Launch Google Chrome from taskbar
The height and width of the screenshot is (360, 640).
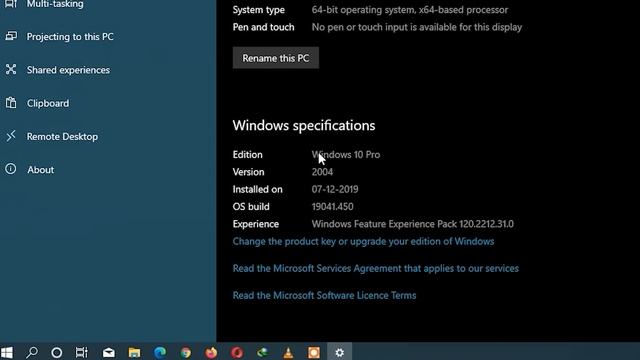click(186, 353)
